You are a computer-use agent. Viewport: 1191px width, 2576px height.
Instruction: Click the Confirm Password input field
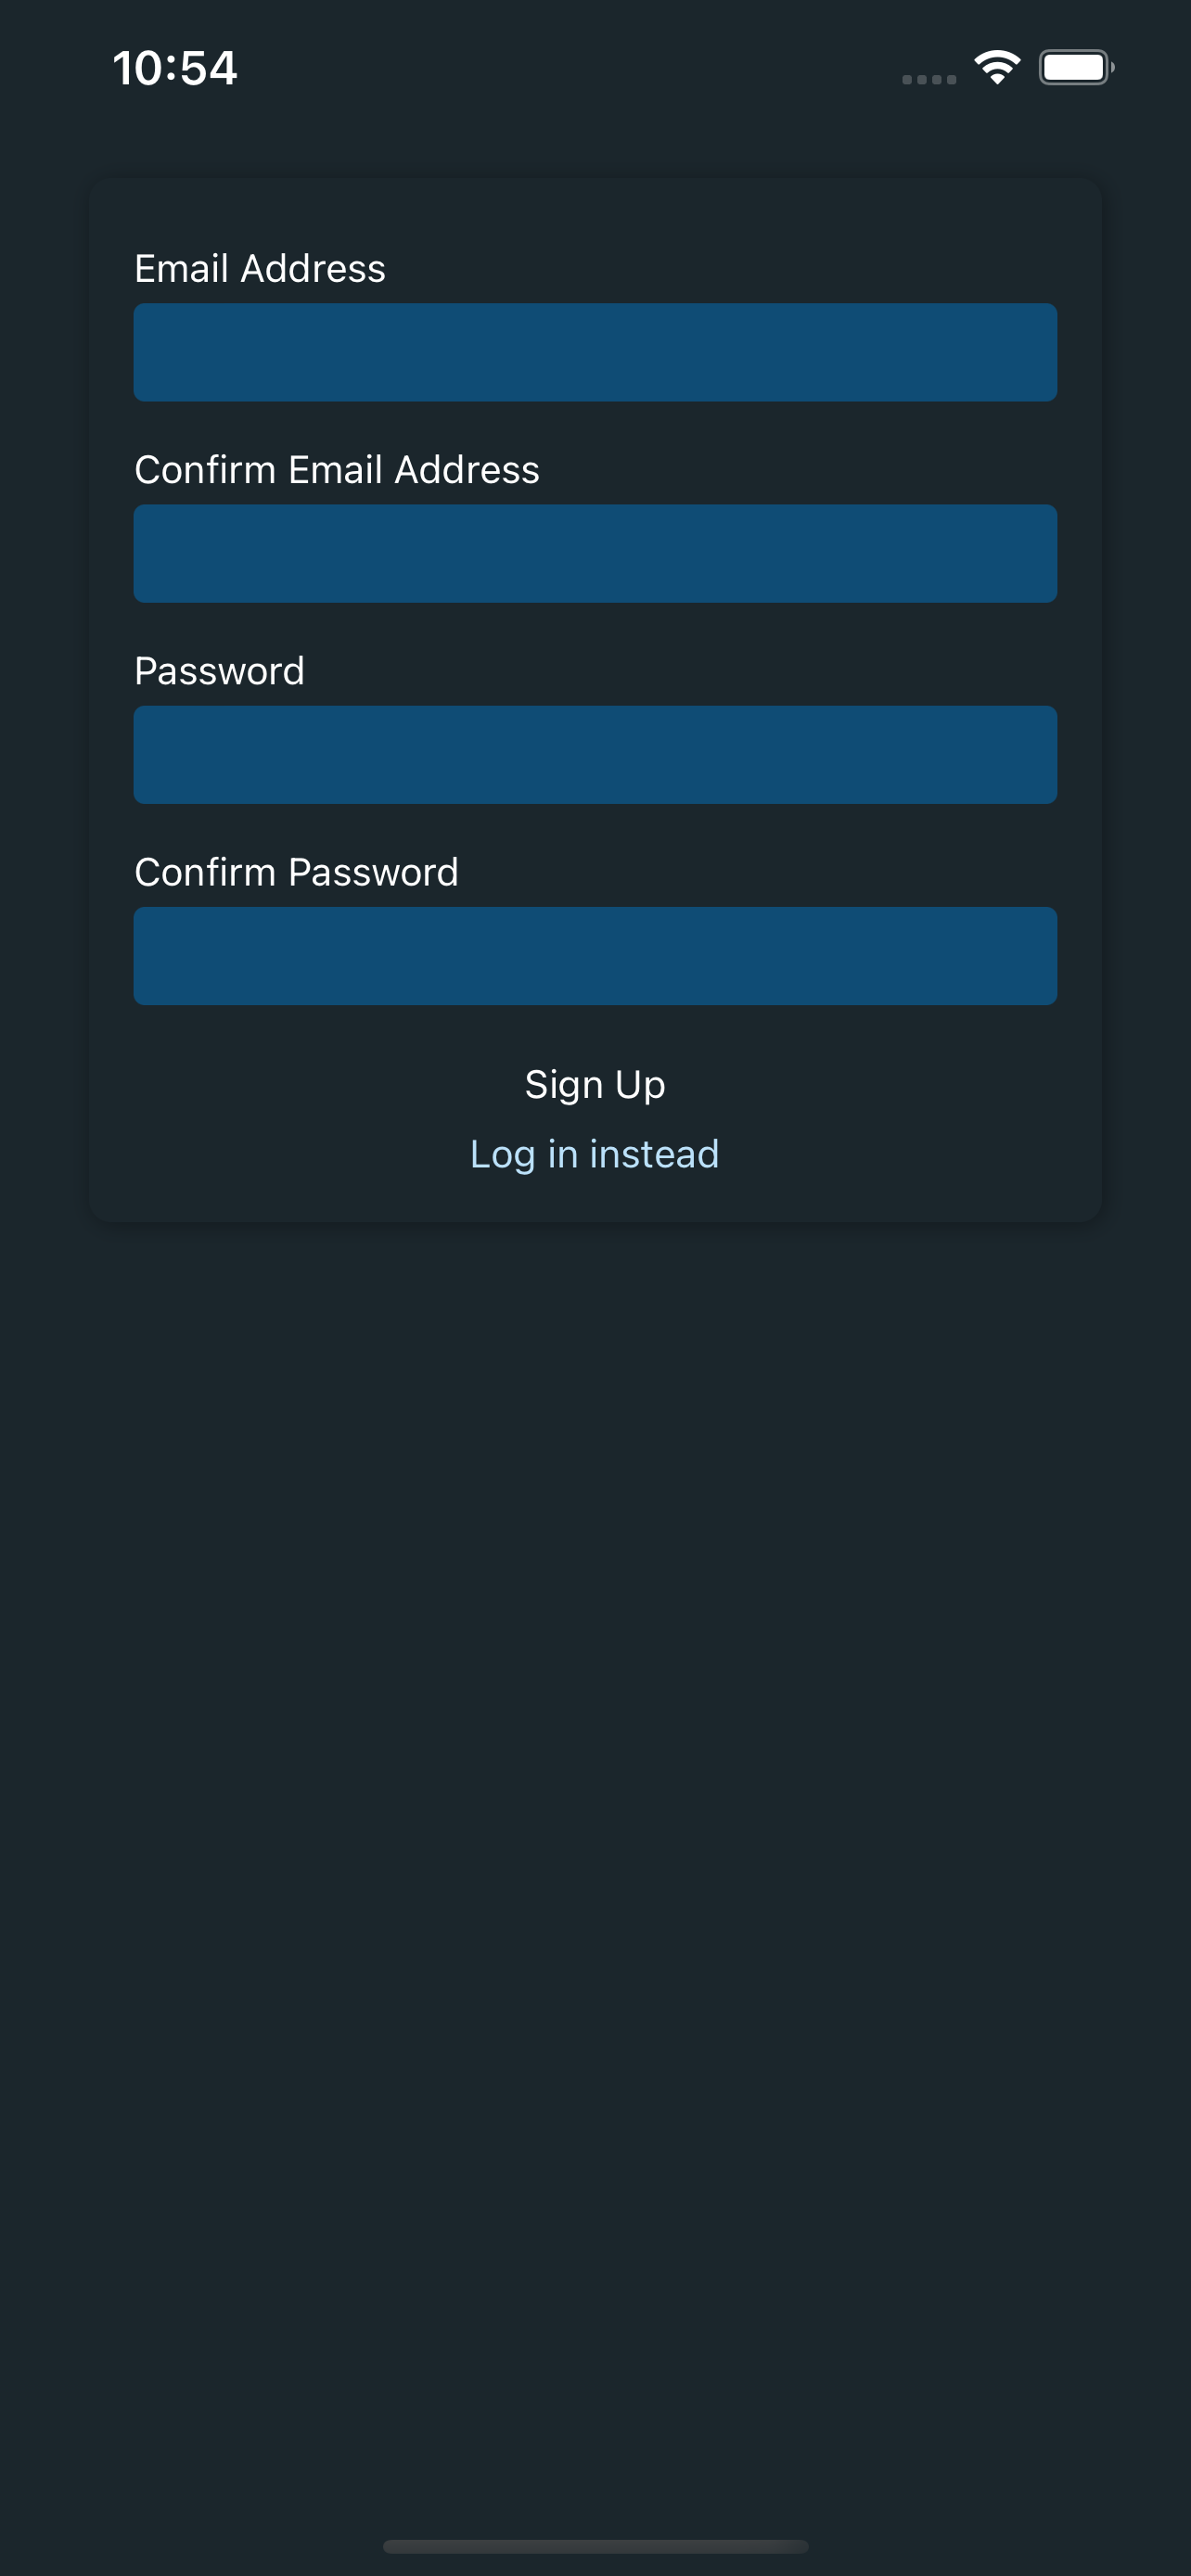click(x=595, y=956)
